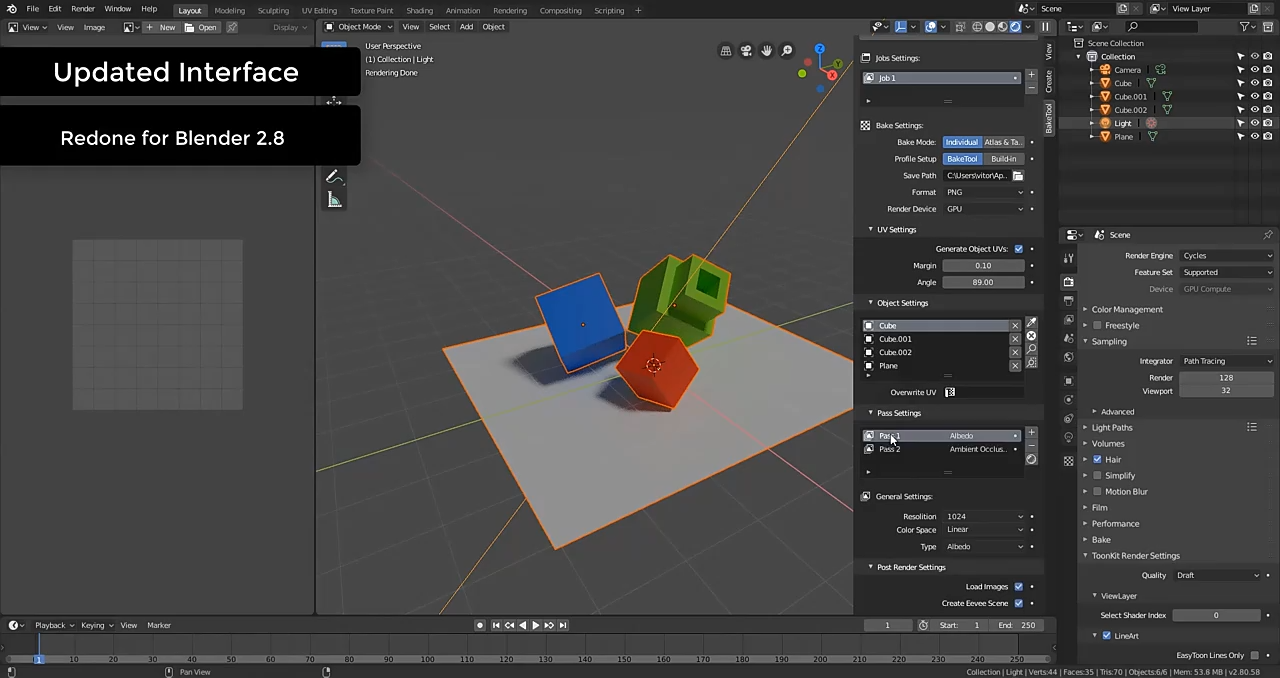
Task: Click the Individual bake mode button
Action: (961, 142)
